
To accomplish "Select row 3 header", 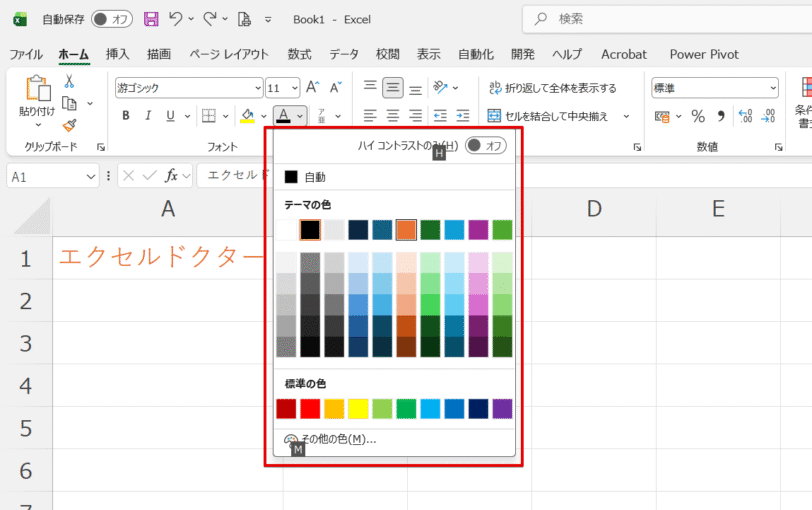I will tap(26, 343).
